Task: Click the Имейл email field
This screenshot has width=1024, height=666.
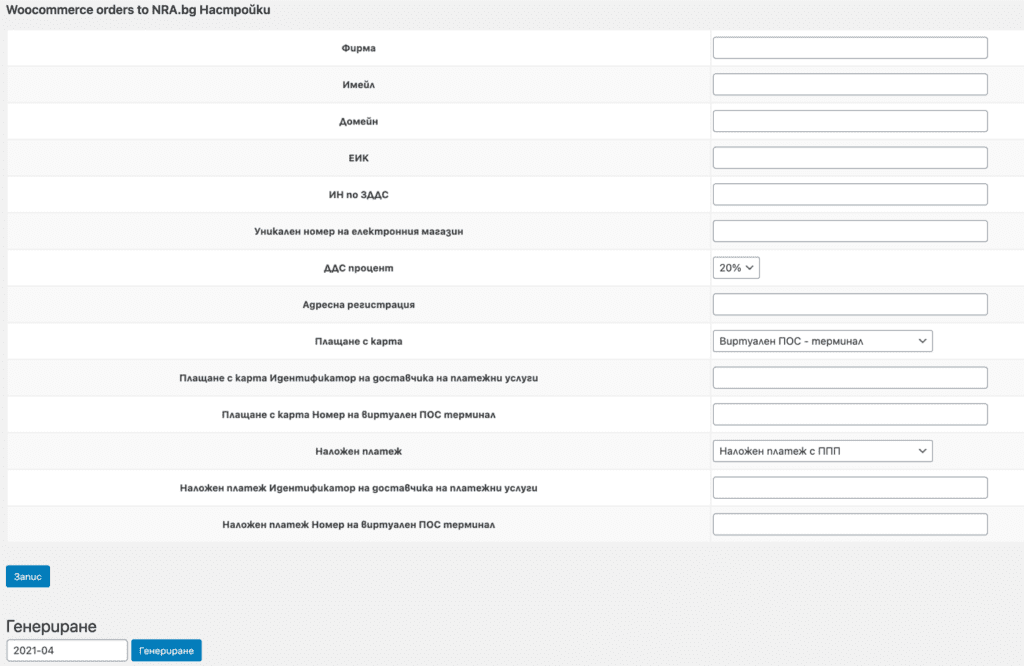Action: (848, 84)
